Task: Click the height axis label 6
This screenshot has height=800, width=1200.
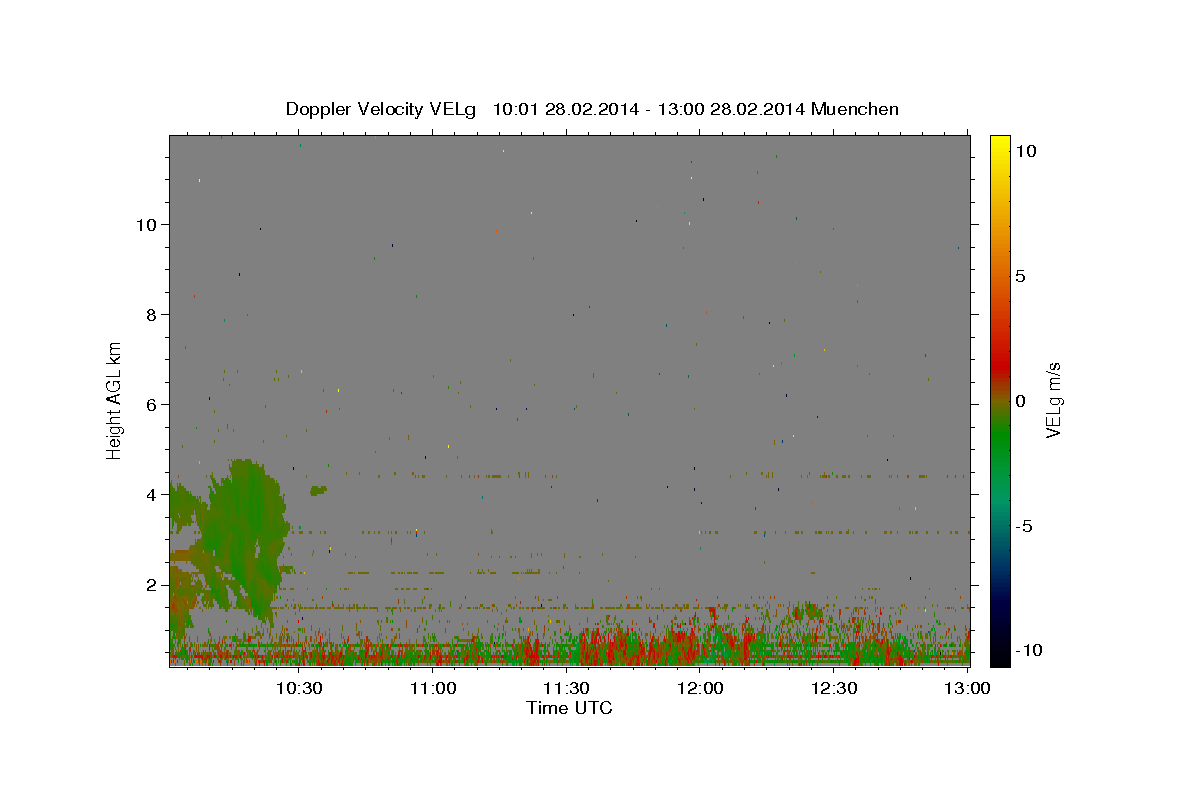Action: pos(153,405)
